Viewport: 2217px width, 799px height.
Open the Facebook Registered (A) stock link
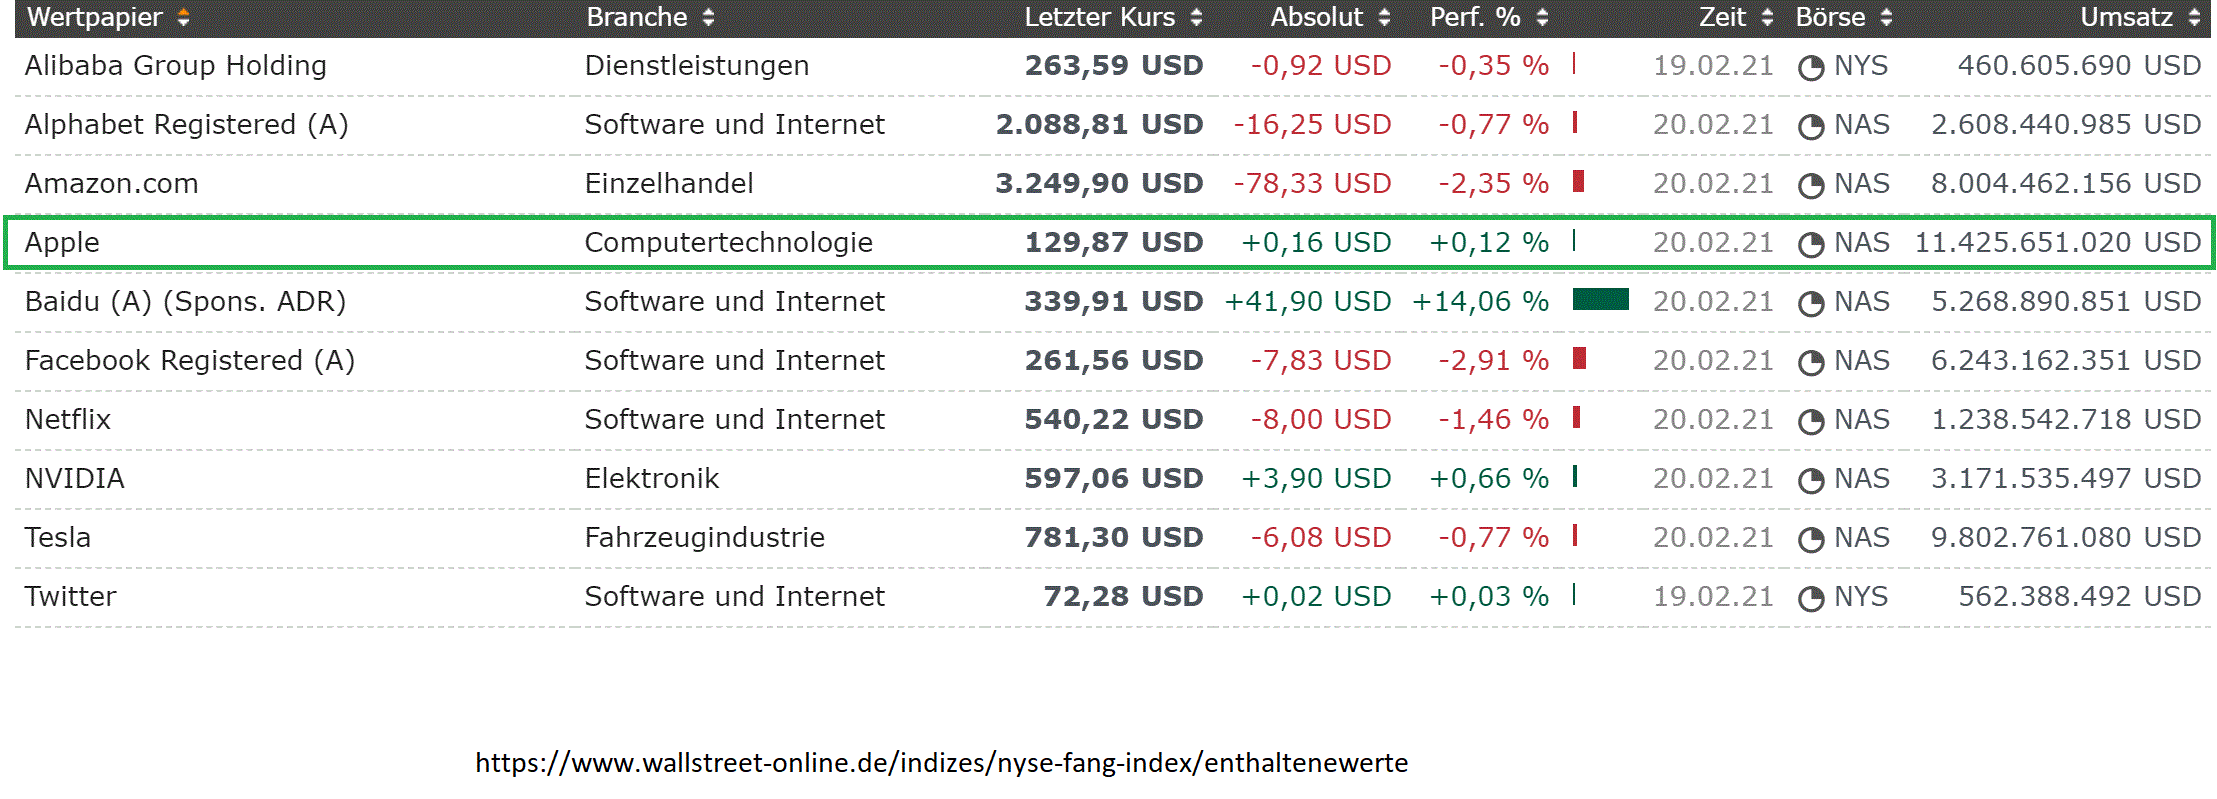[190, 361]
